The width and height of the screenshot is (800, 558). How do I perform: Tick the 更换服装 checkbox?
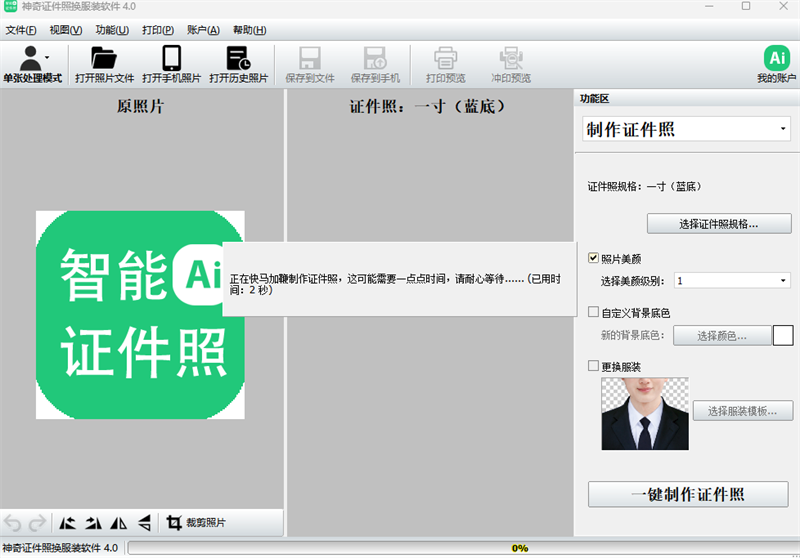[x=594, y=366]
